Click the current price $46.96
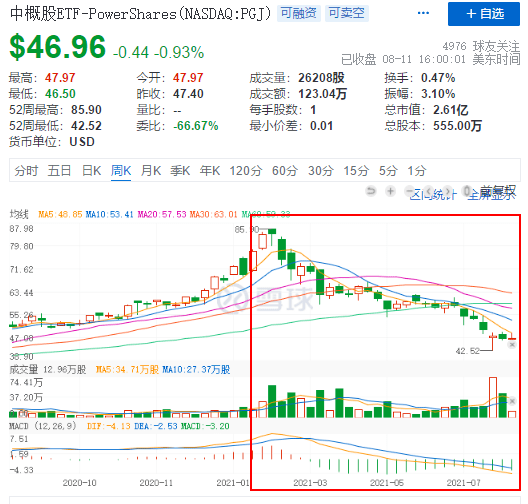The image size is (528, 504). point(58,47)
